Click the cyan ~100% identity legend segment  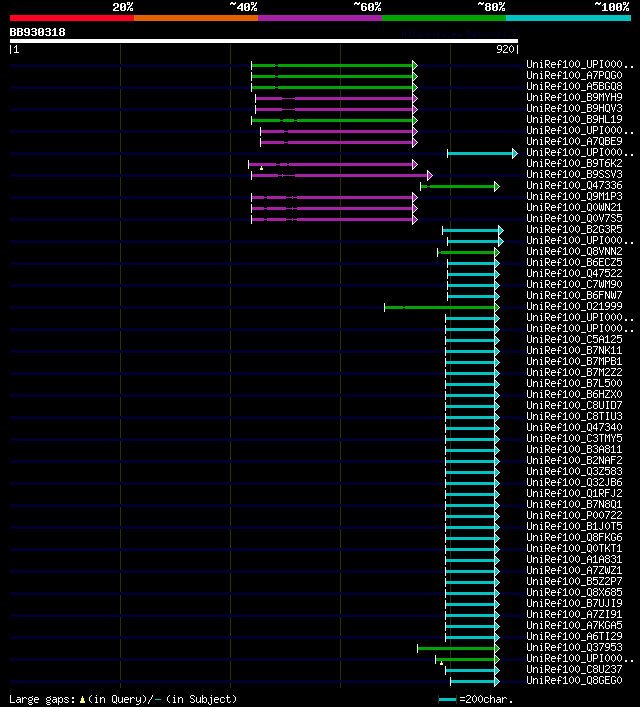(x=568, y=18)
